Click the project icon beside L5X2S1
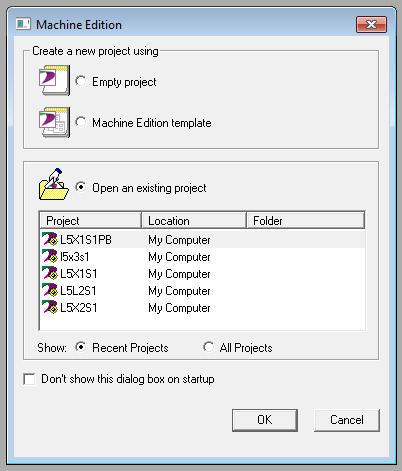The image size is (402, 471). point(50,307)
